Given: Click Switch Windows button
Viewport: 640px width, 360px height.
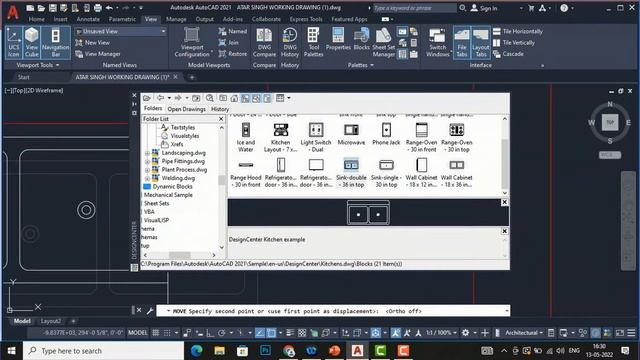Looking at the screenshot, I should pos(438,42).
